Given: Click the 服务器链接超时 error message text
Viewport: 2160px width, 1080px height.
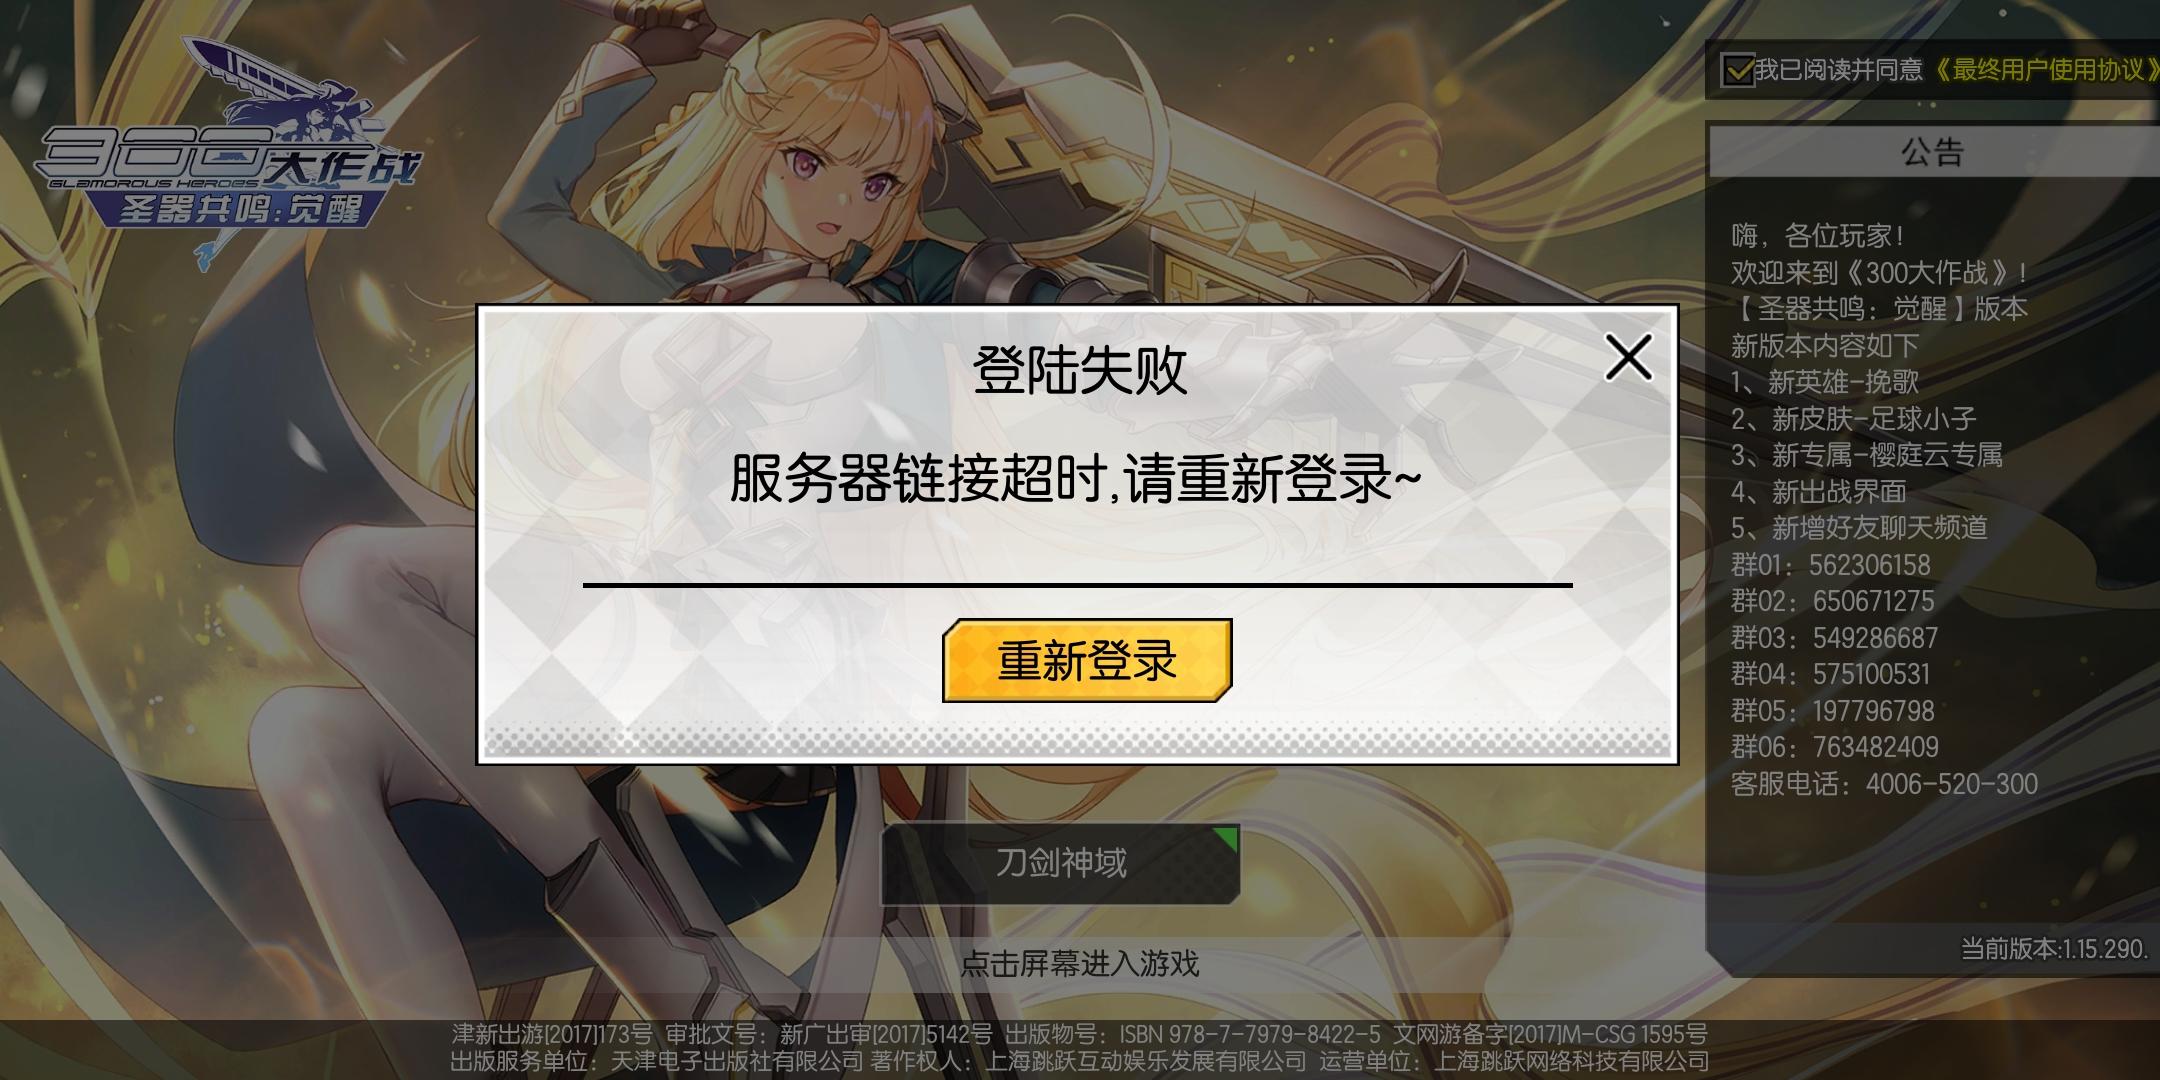Looking at the screenshot, I should (x=1075, y=478).
